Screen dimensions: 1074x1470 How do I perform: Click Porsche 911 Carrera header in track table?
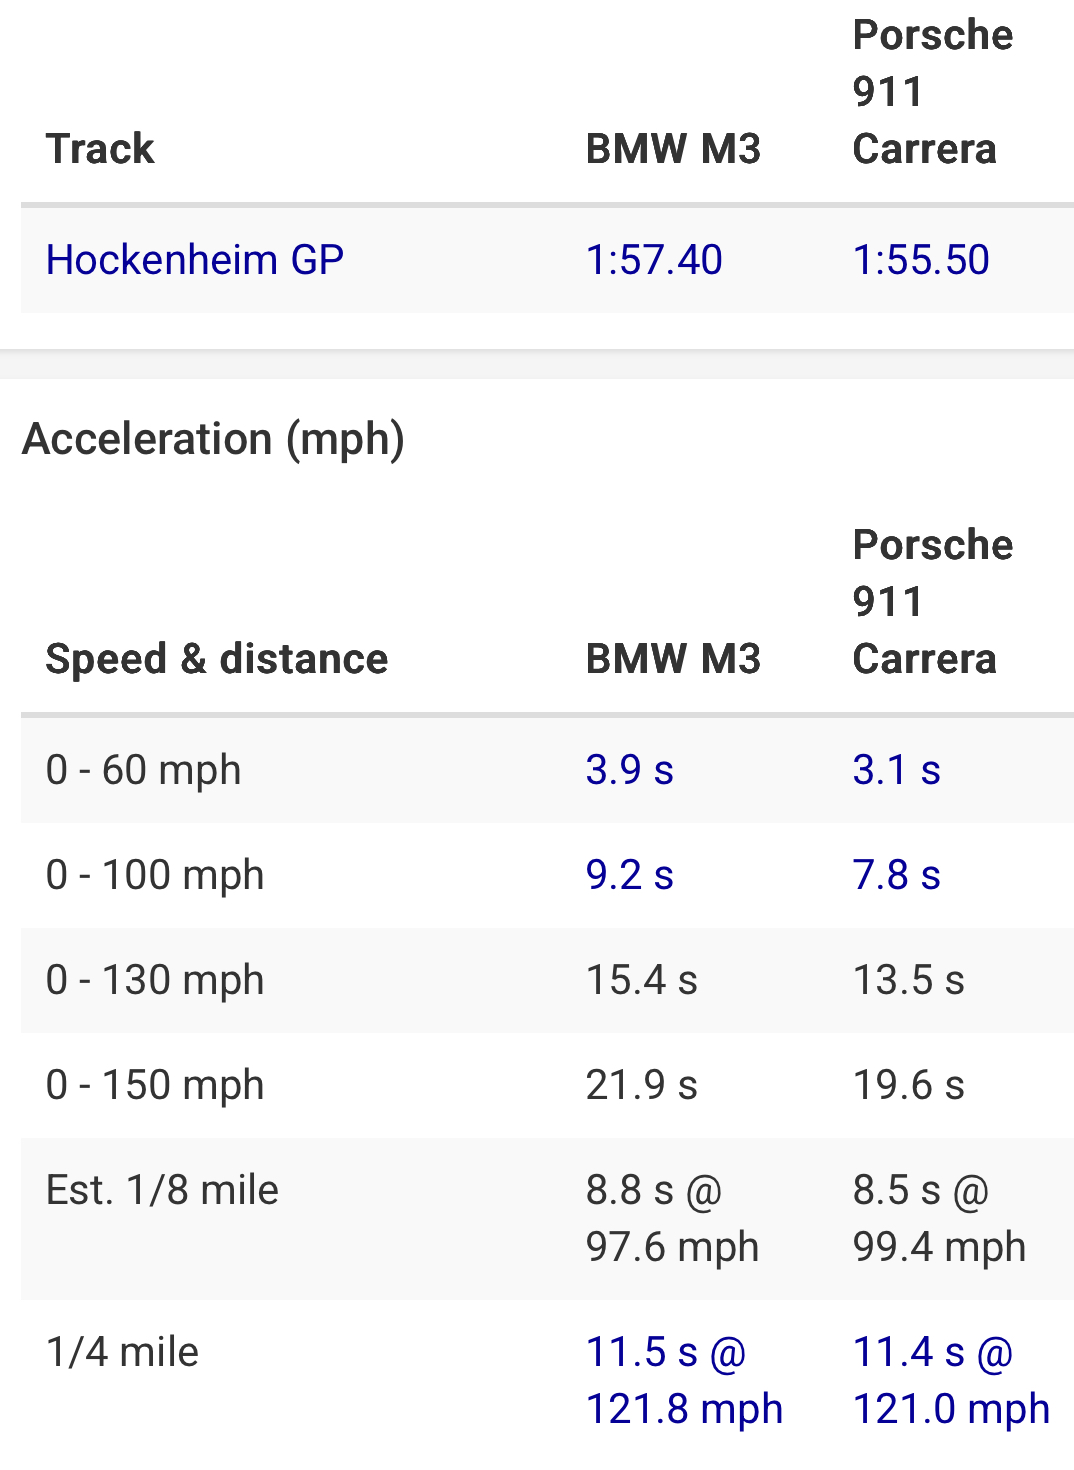click(x=933, y=92)
